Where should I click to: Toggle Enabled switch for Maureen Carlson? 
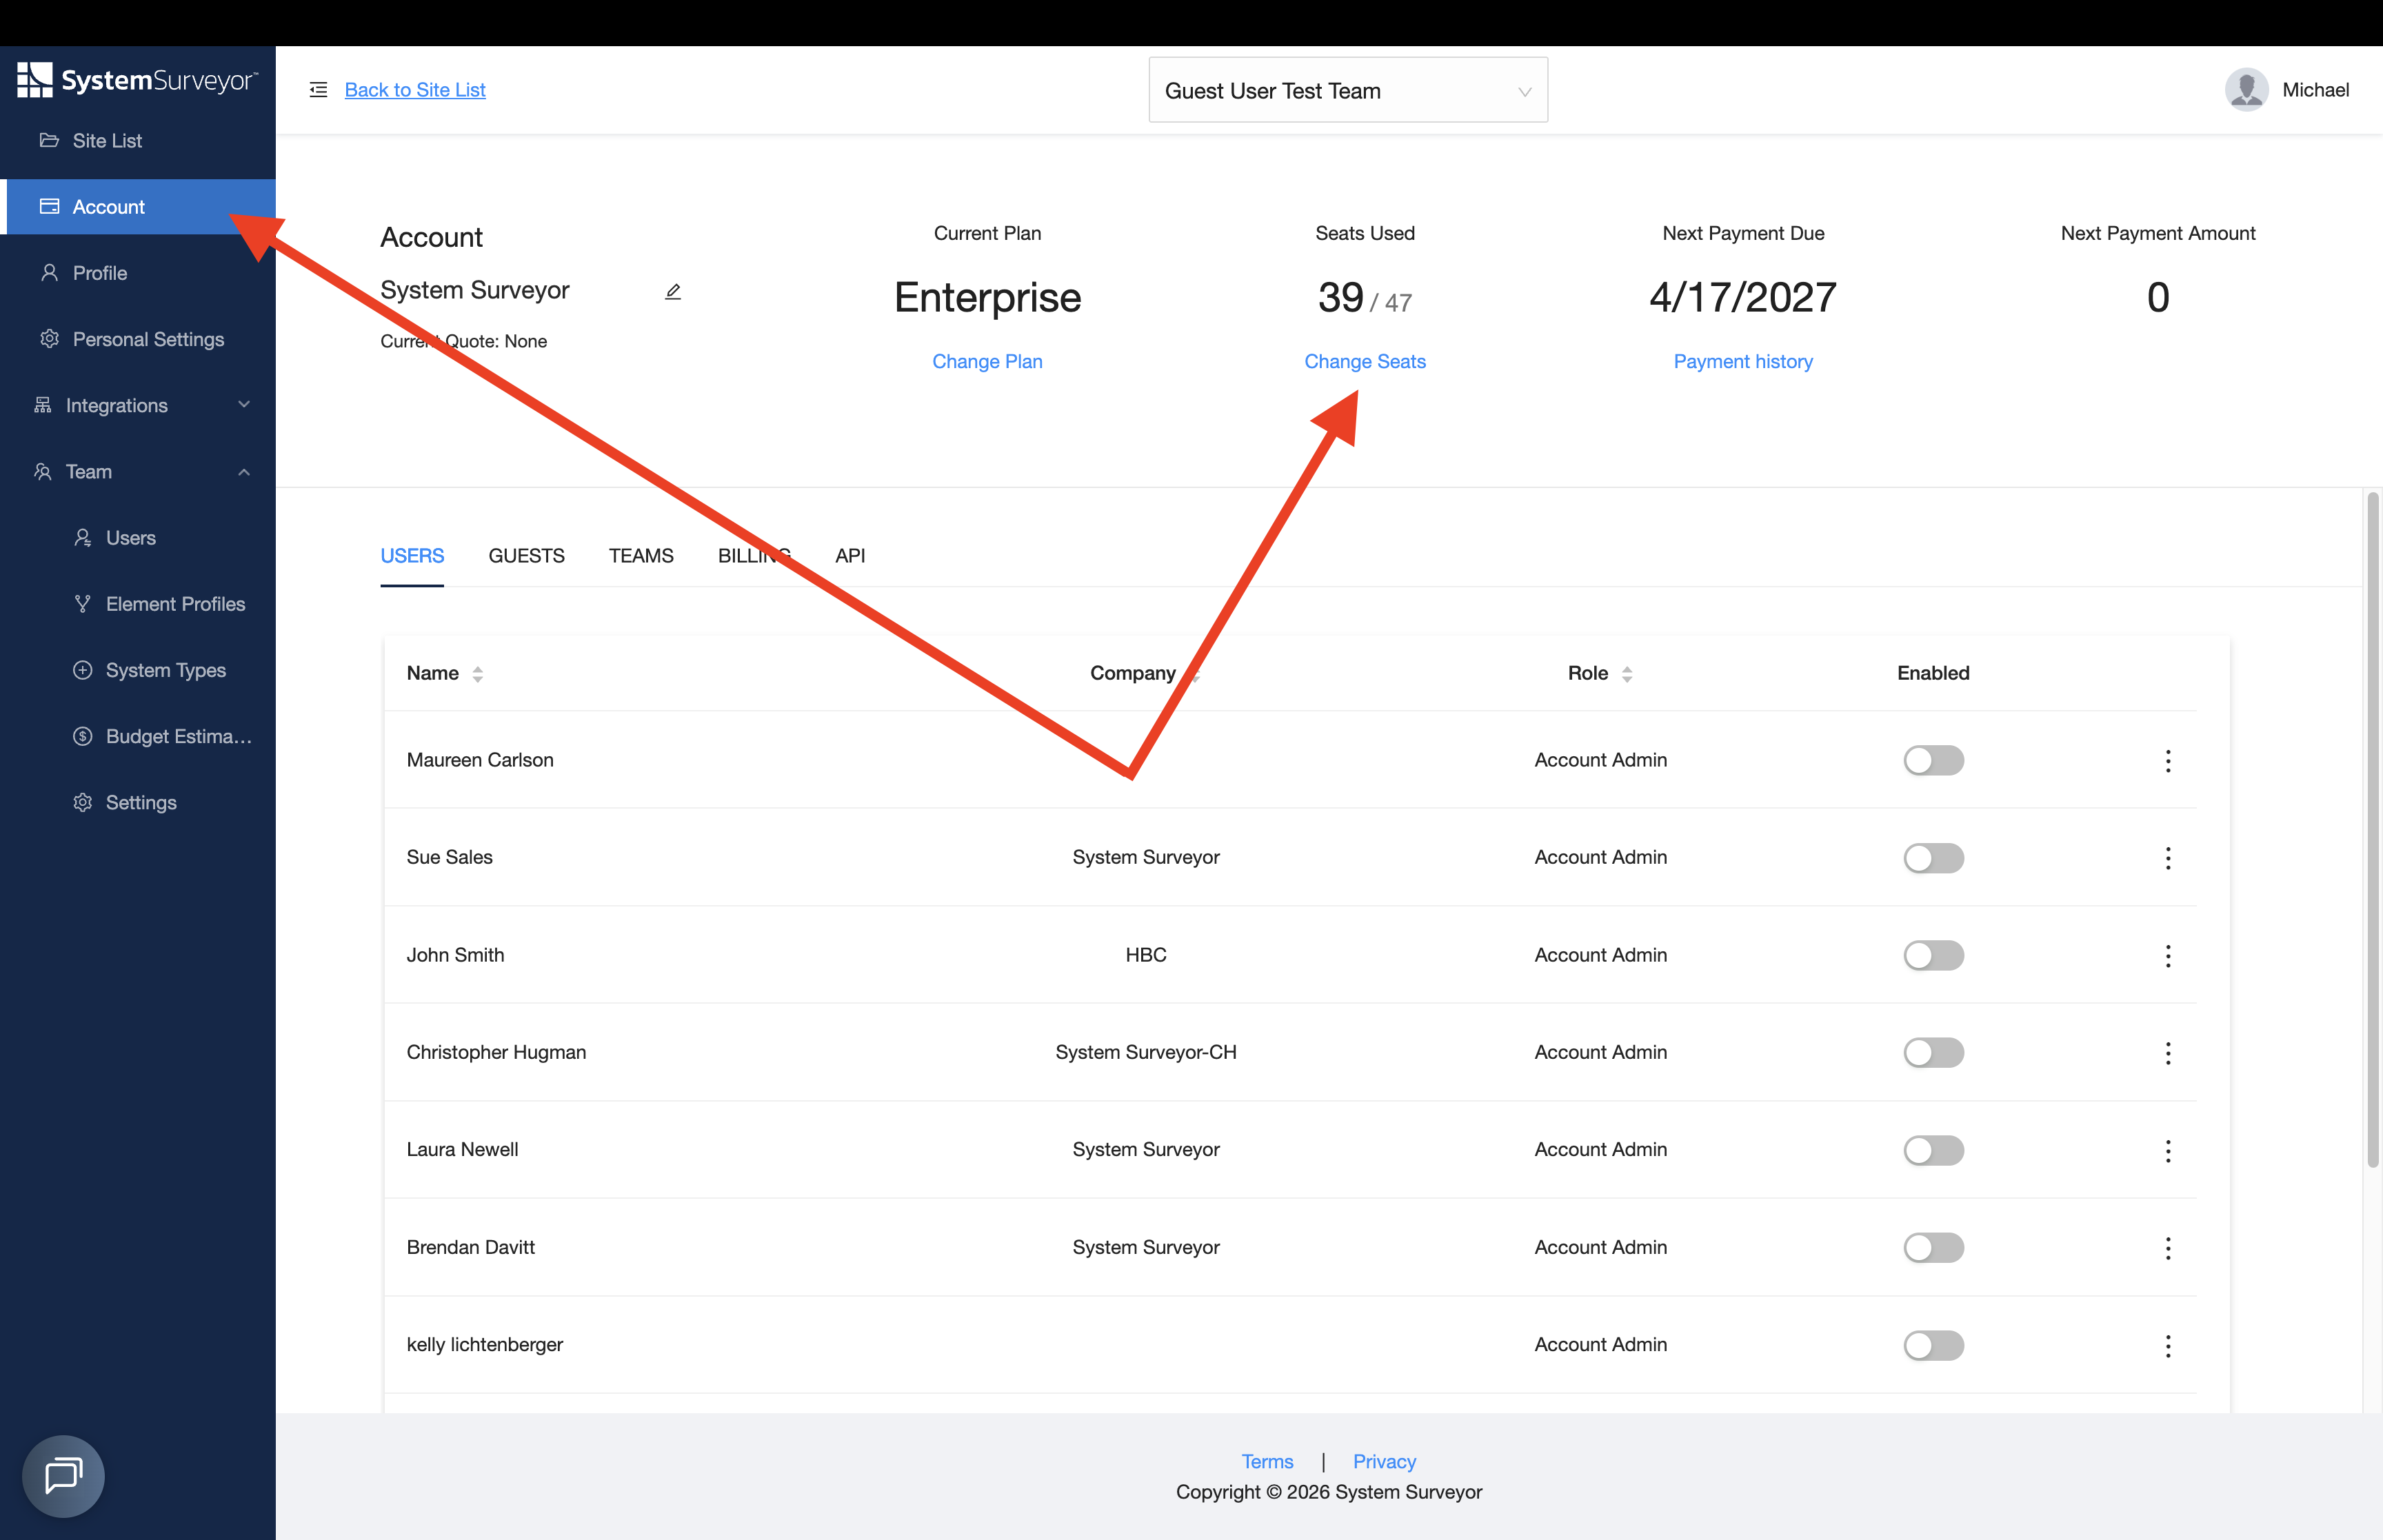[1933, 760]
